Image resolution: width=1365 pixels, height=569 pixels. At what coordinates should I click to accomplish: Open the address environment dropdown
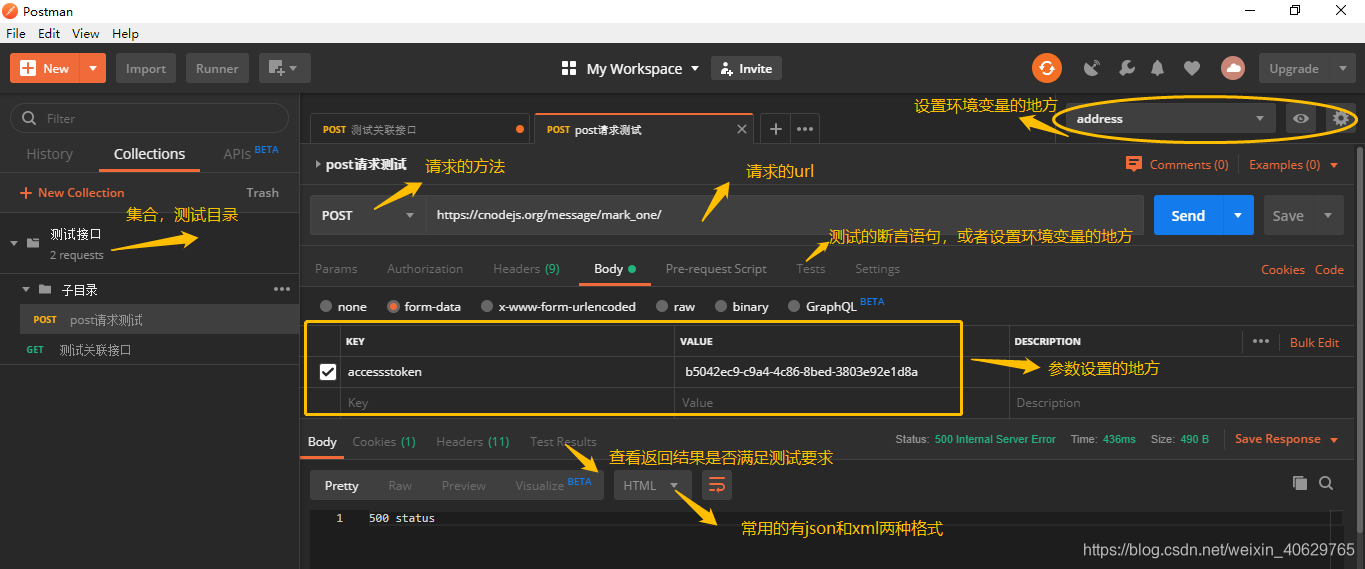pos(1170,118)
